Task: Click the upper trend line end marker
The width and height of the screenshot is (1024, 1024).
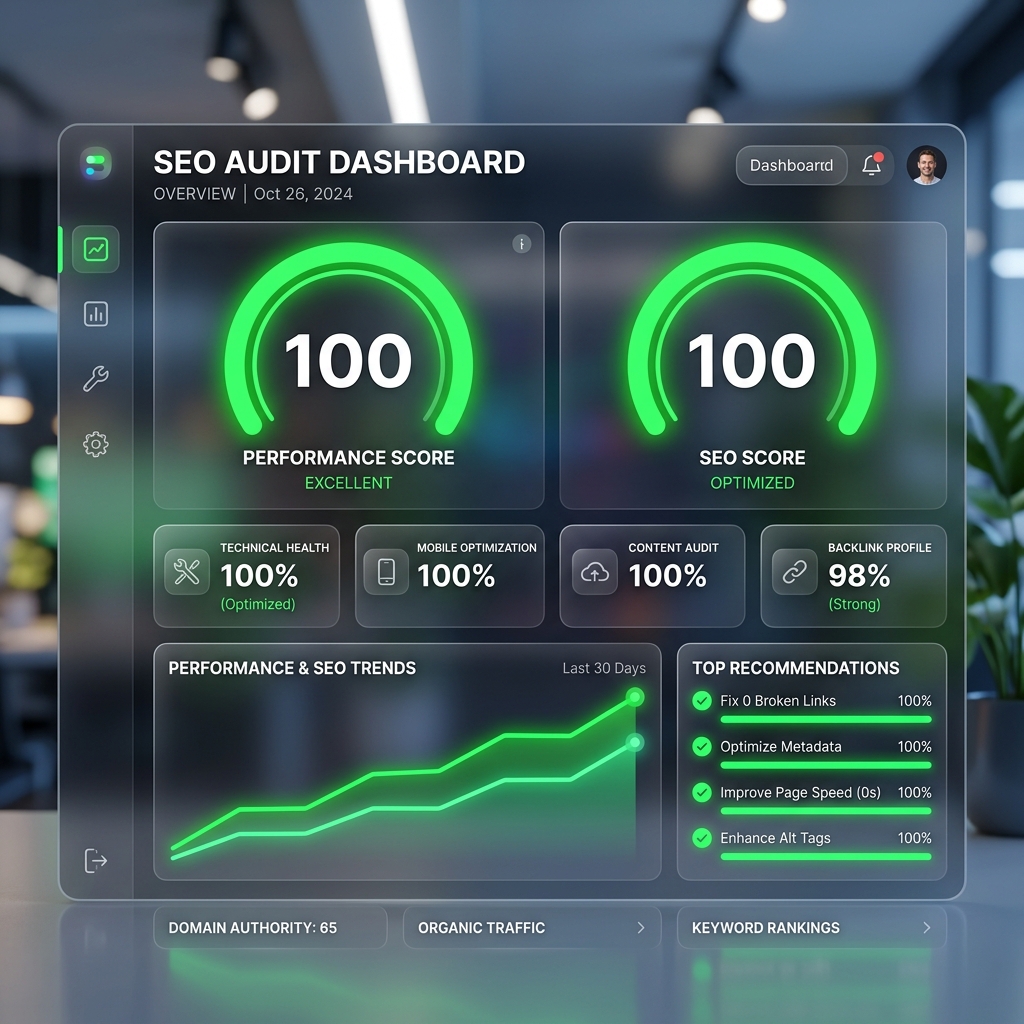Action: pos(635,697)
